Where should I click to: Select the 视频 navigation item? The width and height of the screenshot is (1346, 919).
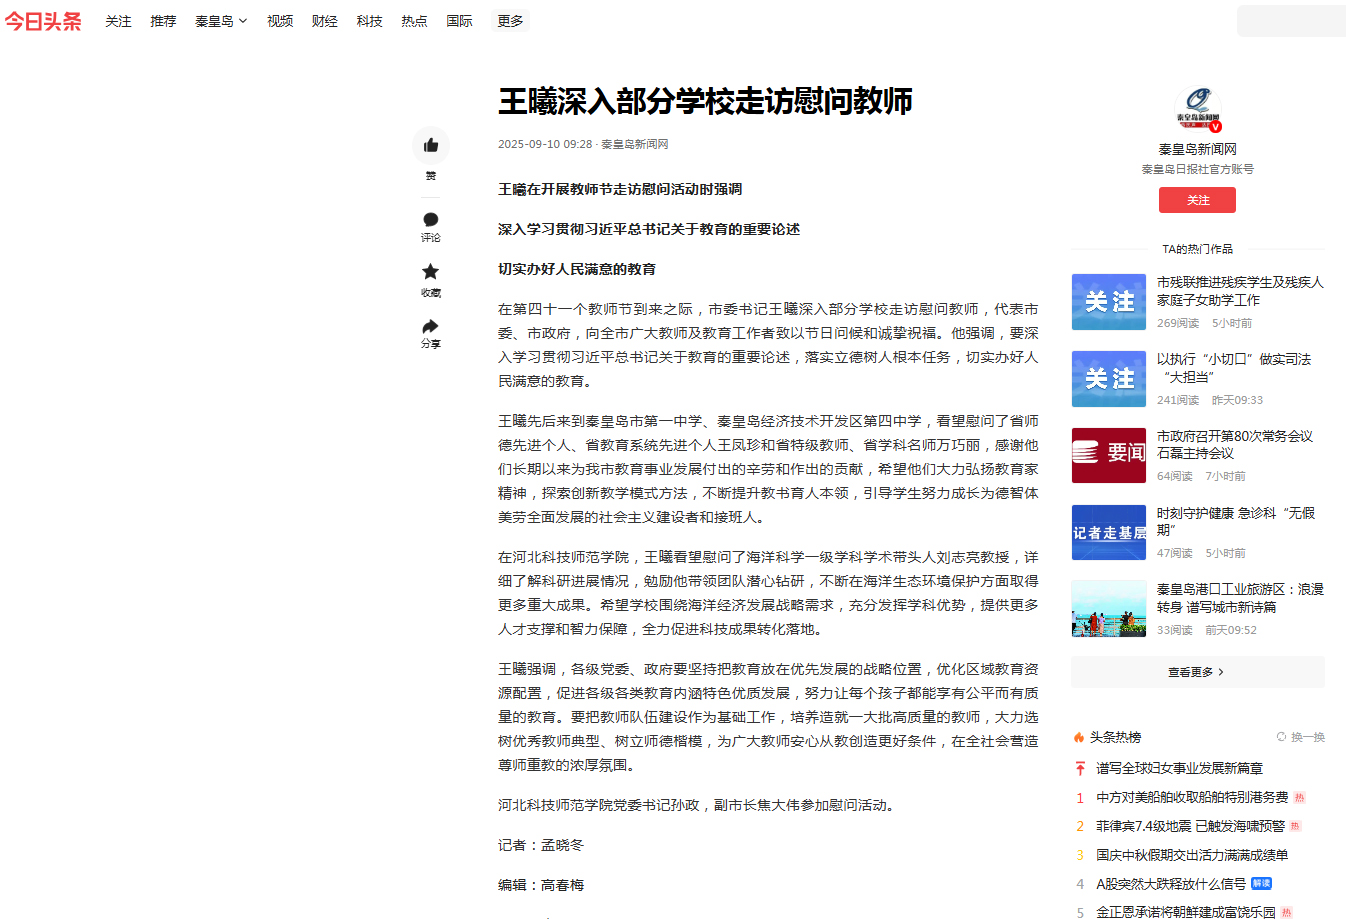click(x=280, y=21)
